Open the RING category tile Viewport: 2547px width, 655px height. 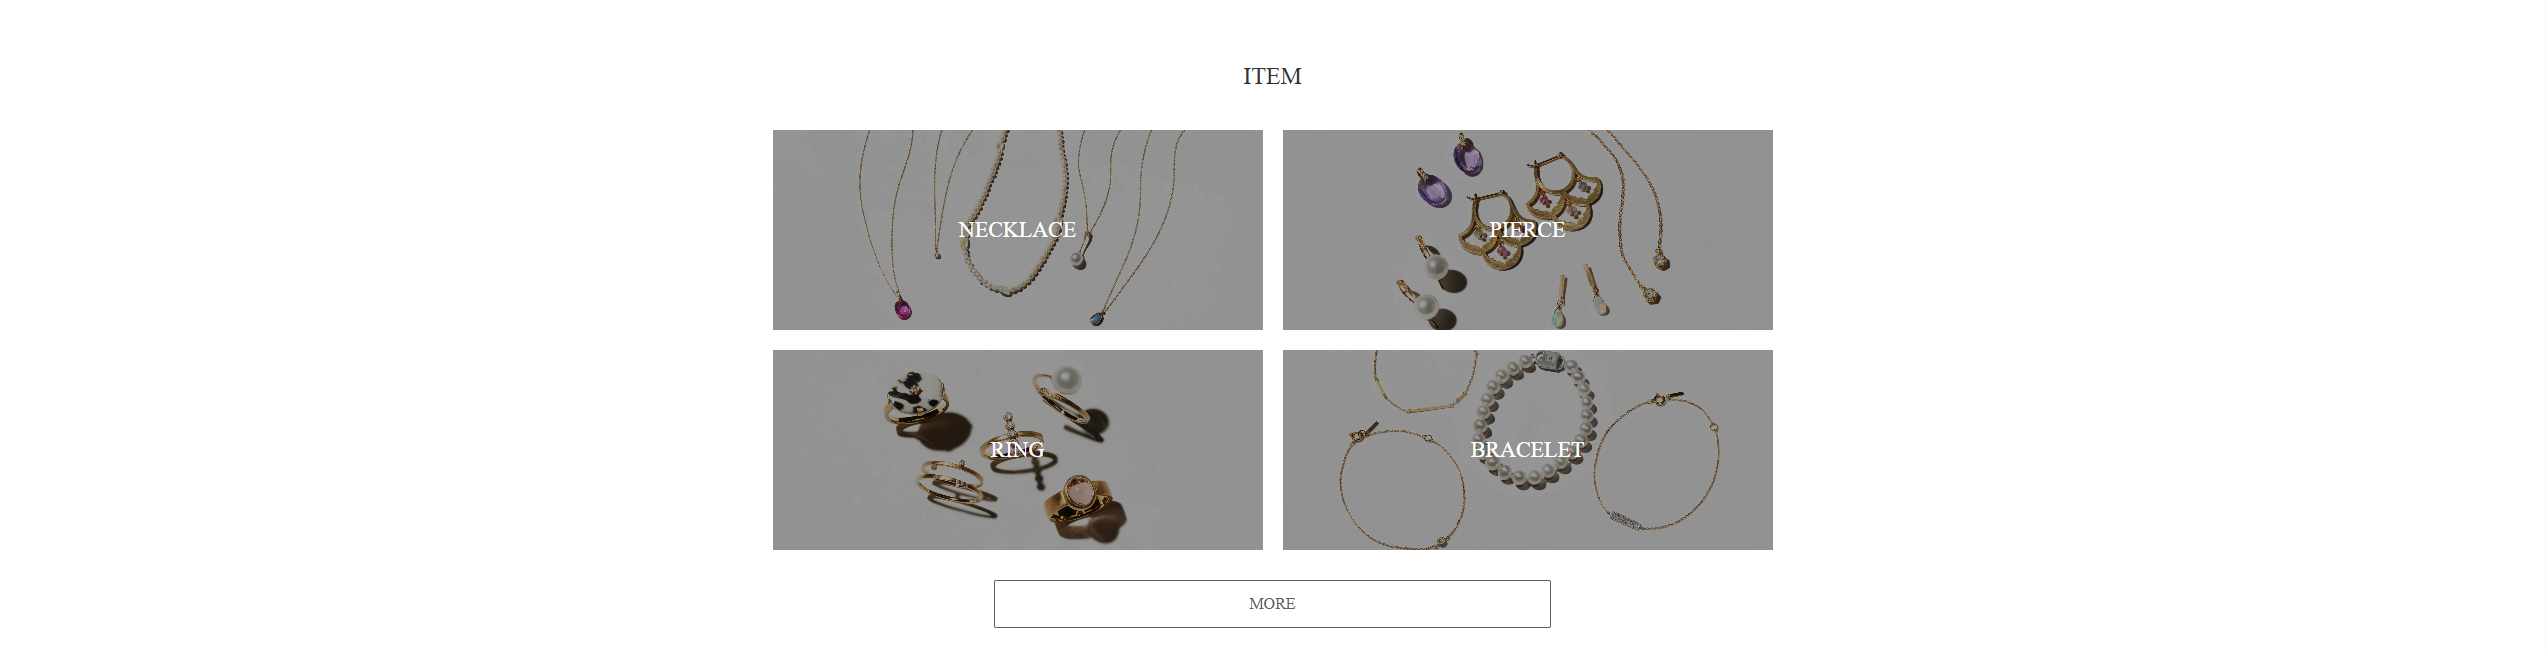click(x=1017, y=449)
